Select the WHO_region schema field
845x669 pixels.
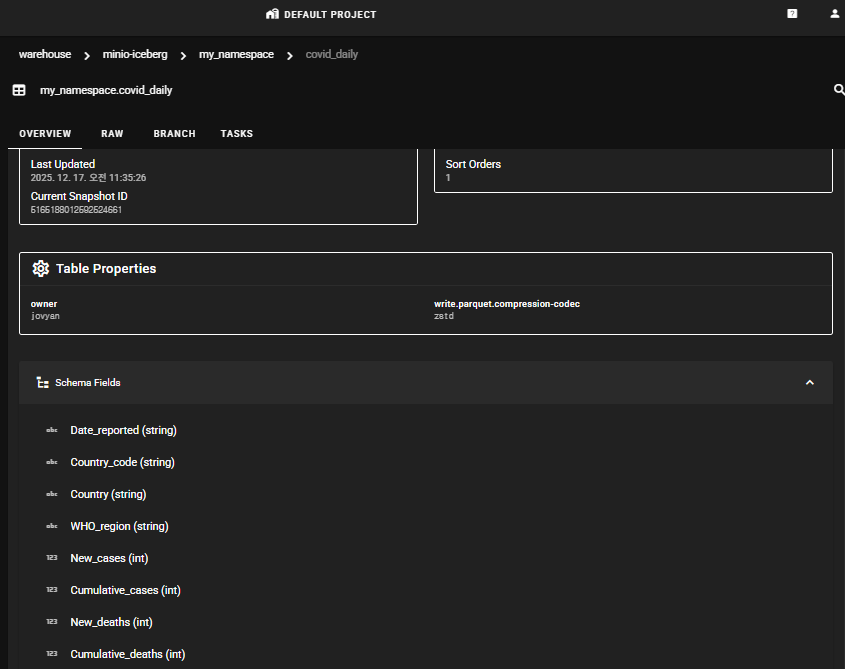(x=119, y=526)
